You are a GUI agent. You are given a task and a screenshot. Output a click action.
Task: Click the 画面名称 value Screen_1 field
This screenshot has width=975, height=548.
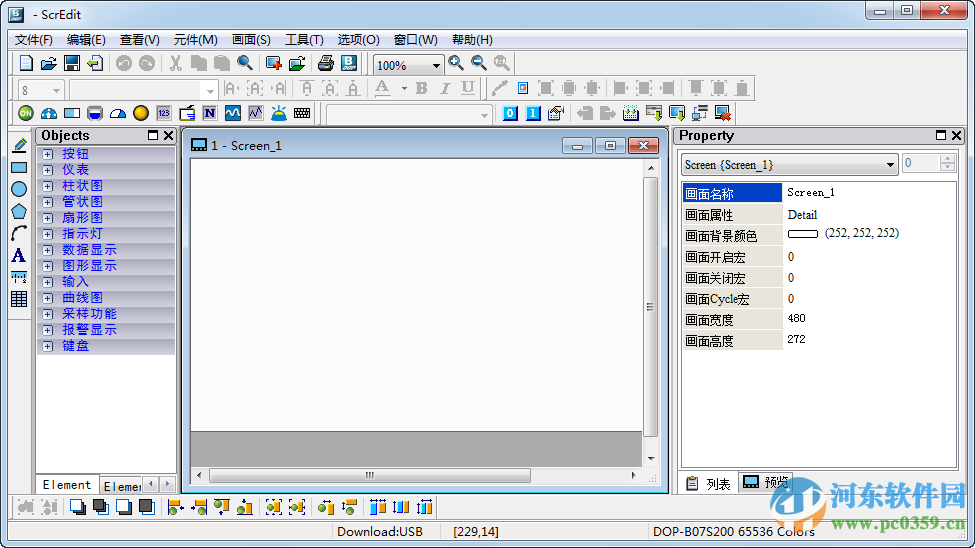(869, 193)
